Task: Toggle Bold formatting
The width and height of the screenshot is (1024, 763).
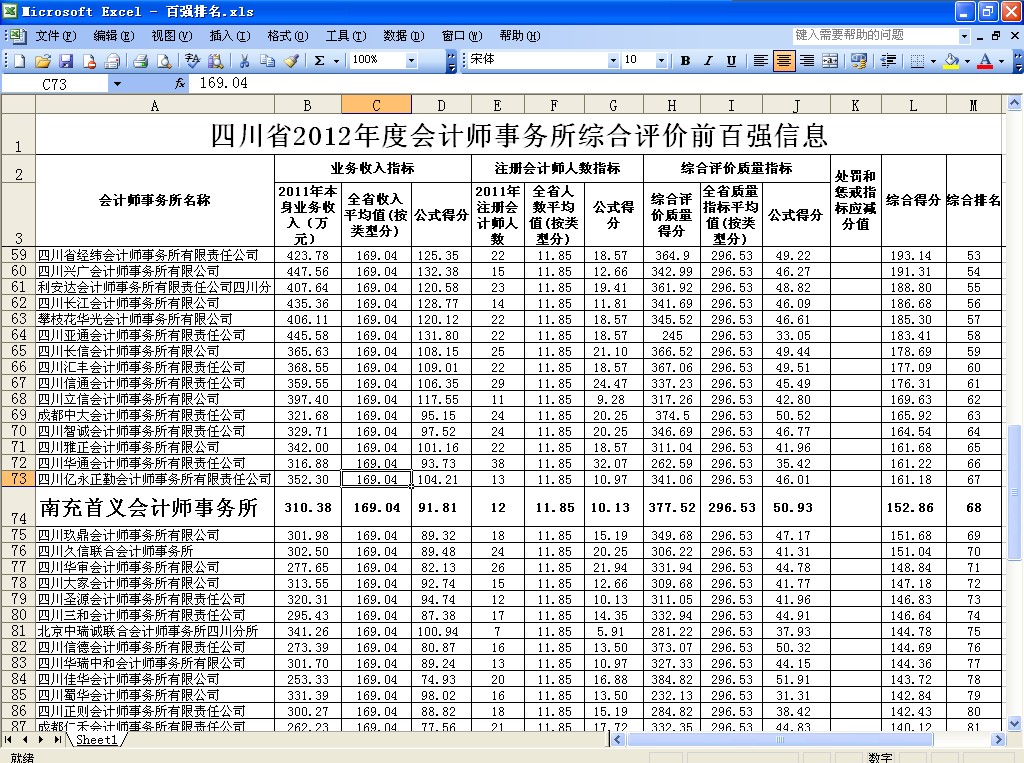Action: coord(685,61)
